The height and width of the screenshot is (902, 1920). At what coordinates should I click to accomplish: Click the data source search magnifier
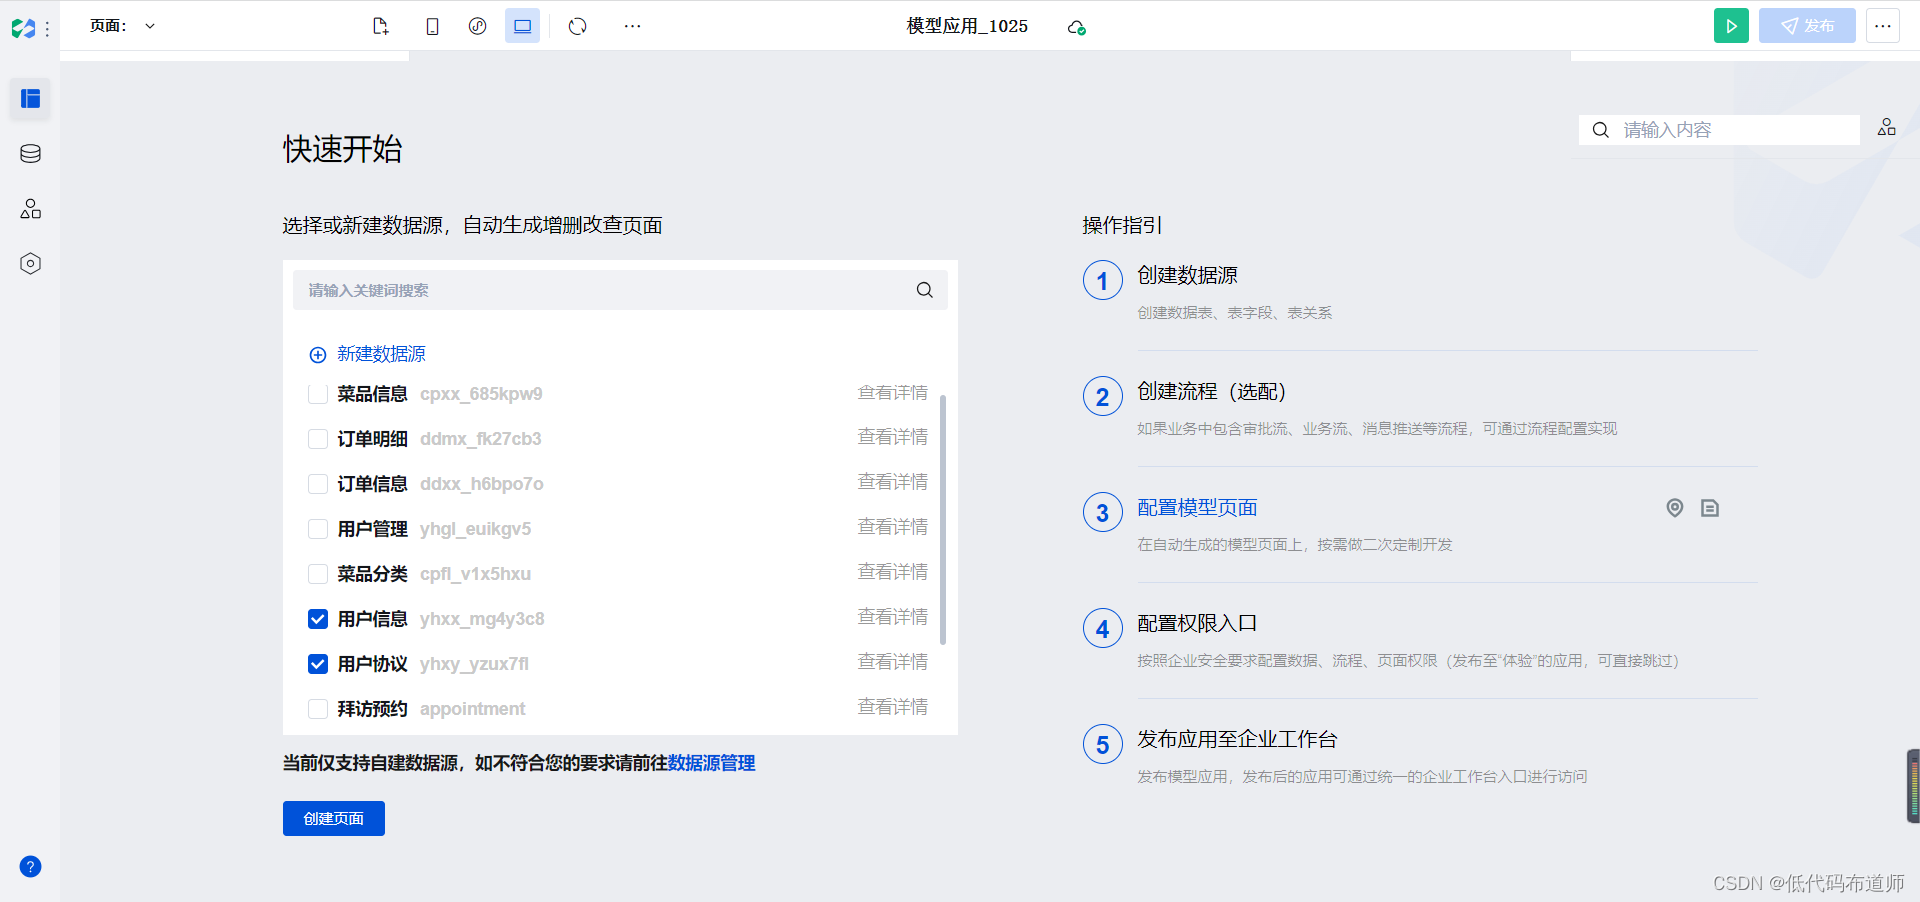(925, 290)
